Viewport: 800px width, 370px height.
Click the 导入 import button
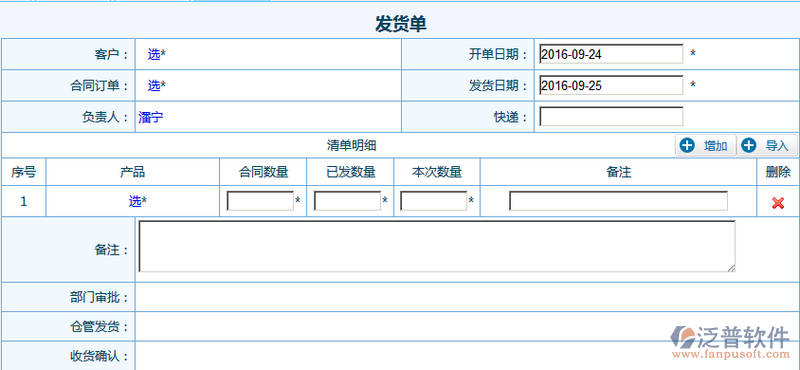click(x=767, y=145)
